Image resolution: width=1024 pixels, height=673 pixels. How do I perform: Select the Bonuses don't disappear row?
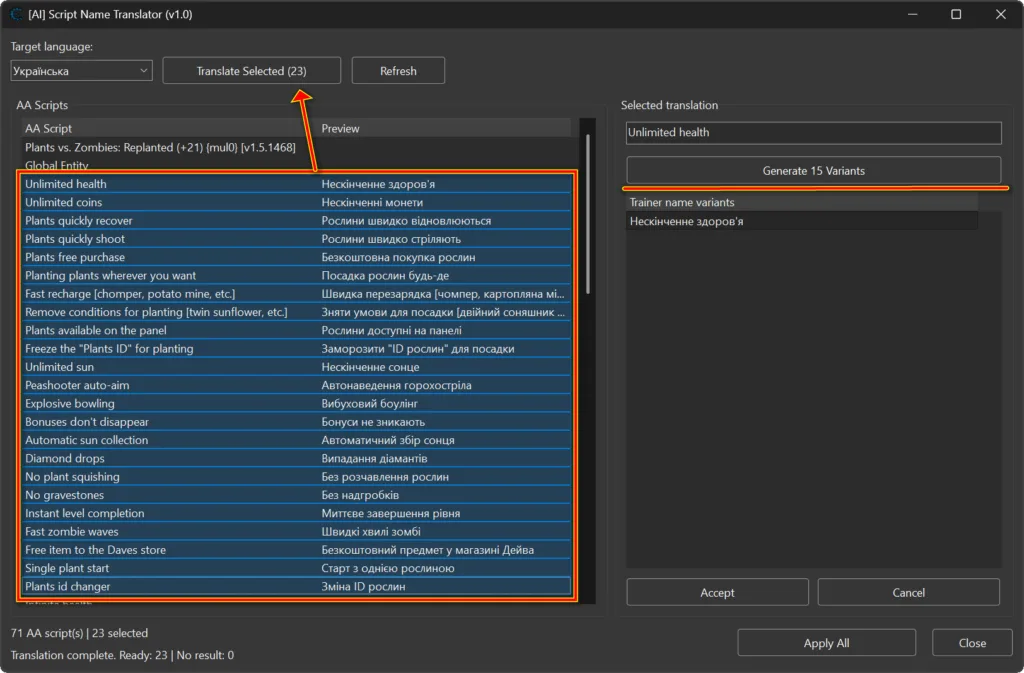pyautogui.click(x=296, y=422)
